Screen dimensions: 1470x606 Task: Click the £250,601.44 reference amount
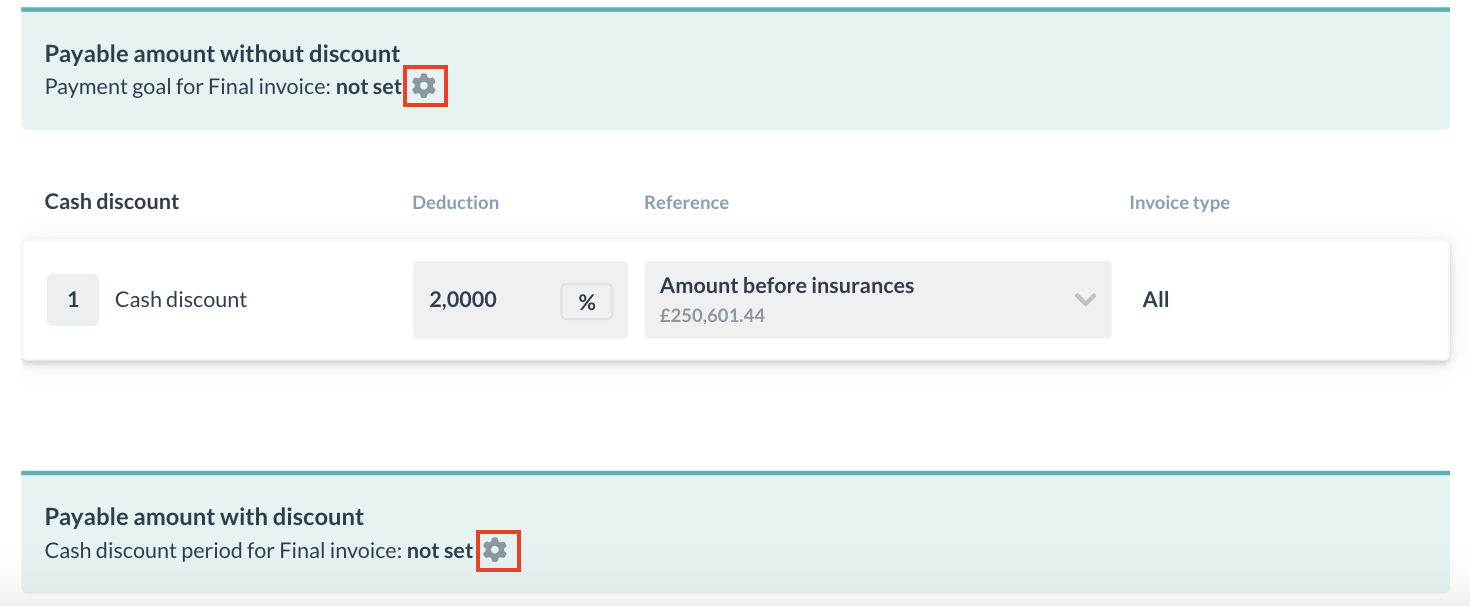[x=713, y=316]
